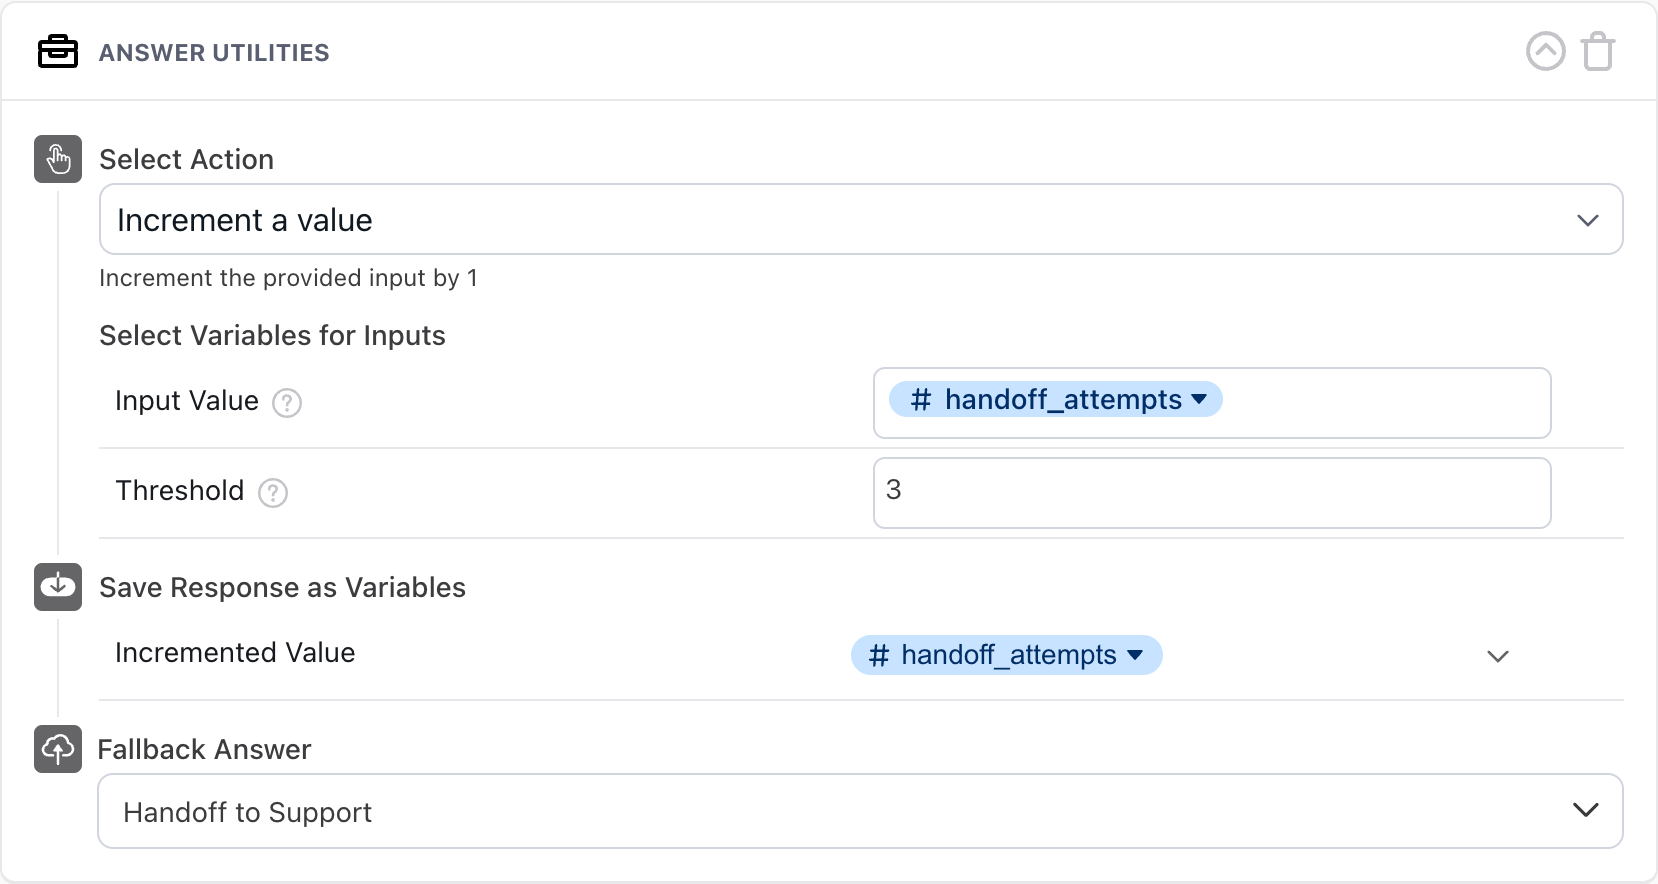Delete block with the trash icon
1658x884 pixels.
click(x=1598, y=52)
